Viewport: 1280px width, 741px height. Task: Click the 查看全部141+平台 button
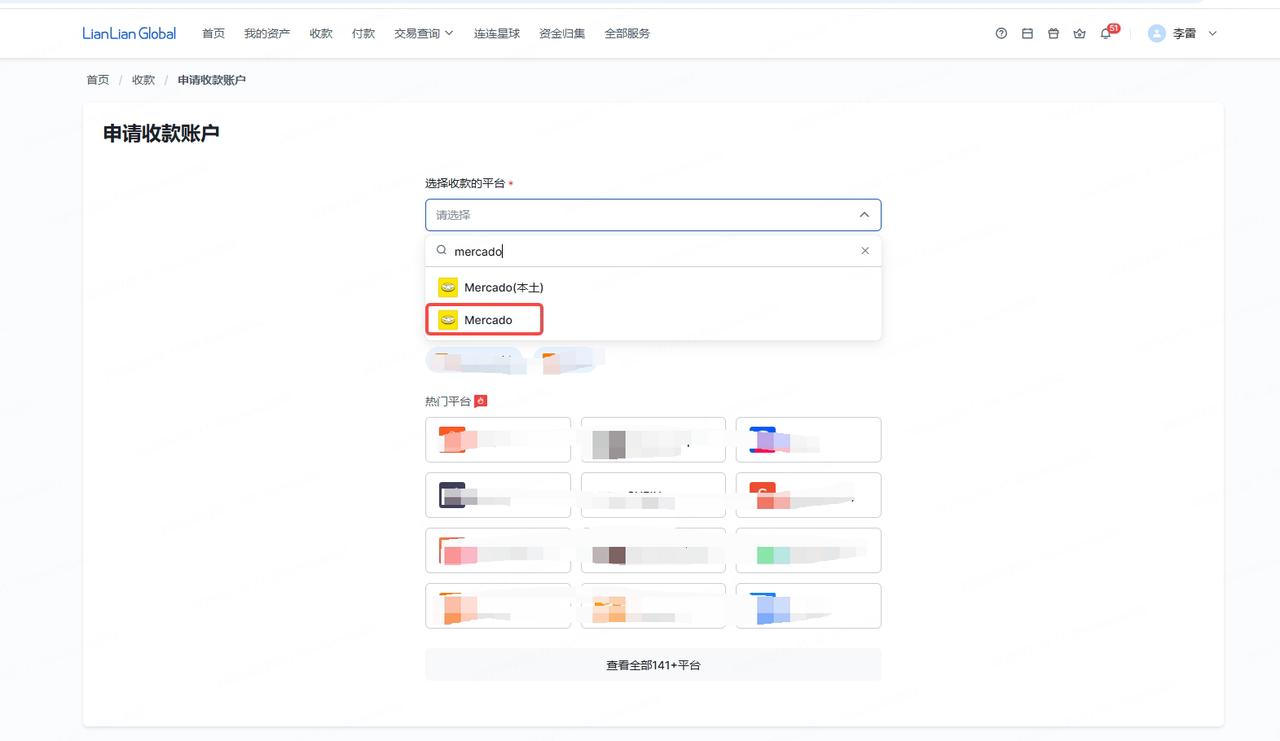(653, 665)
